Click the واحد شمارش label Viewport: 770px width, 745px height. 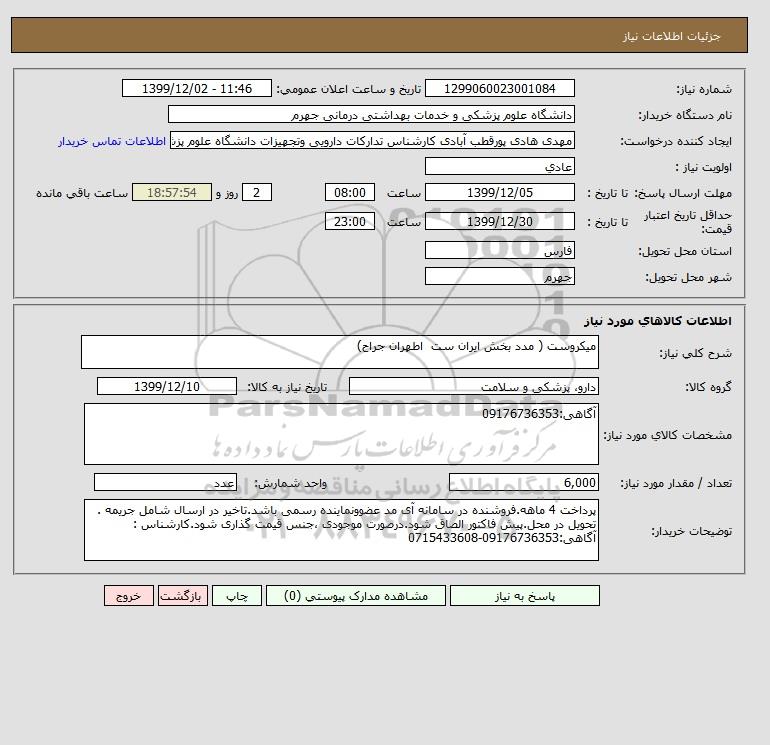pos(290,483)
